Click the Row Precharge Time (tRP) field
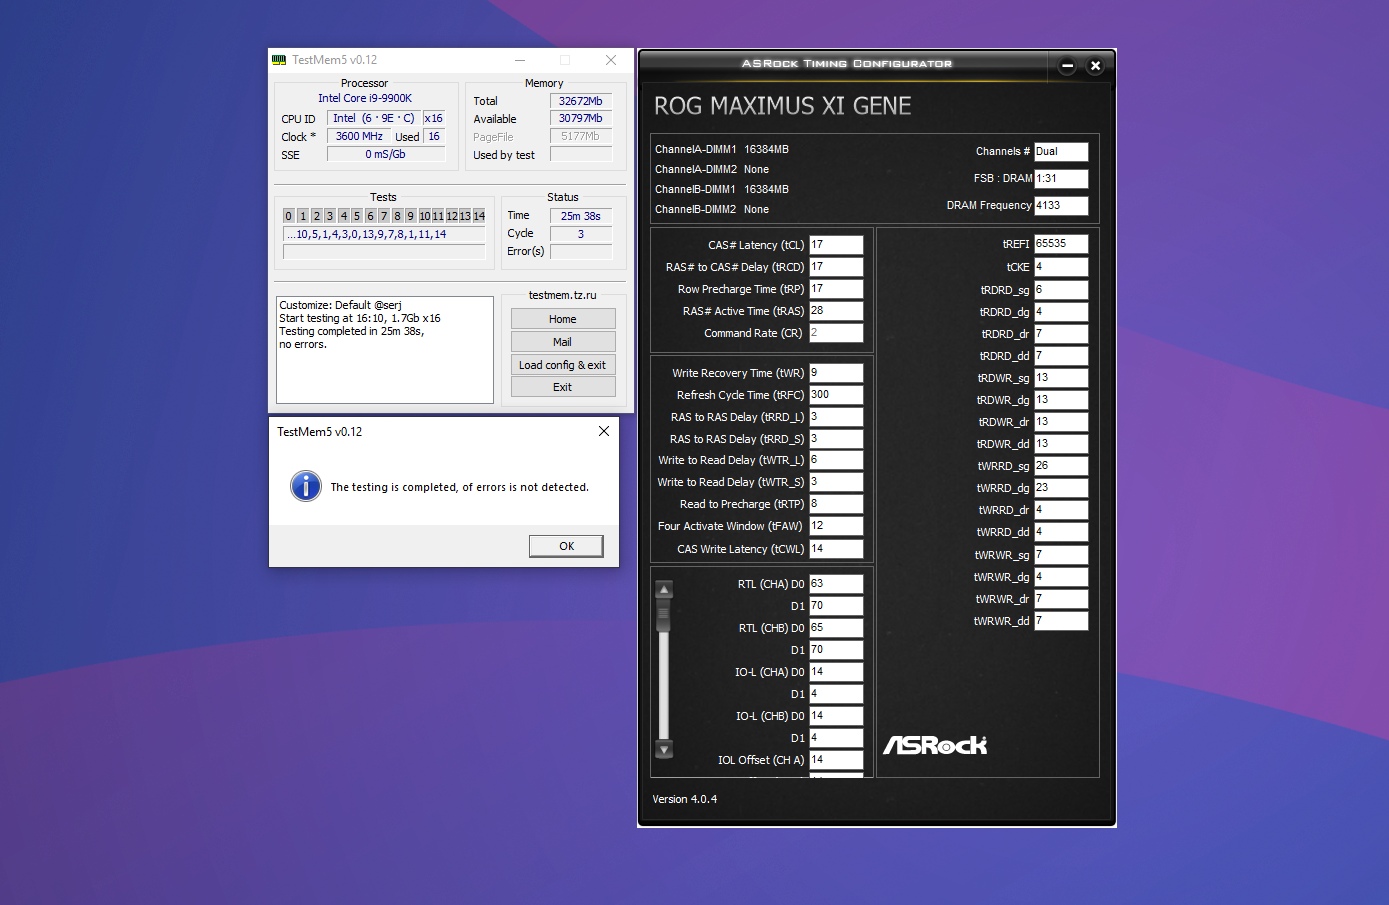This screenshot has height=905, width=1389. 836,289
